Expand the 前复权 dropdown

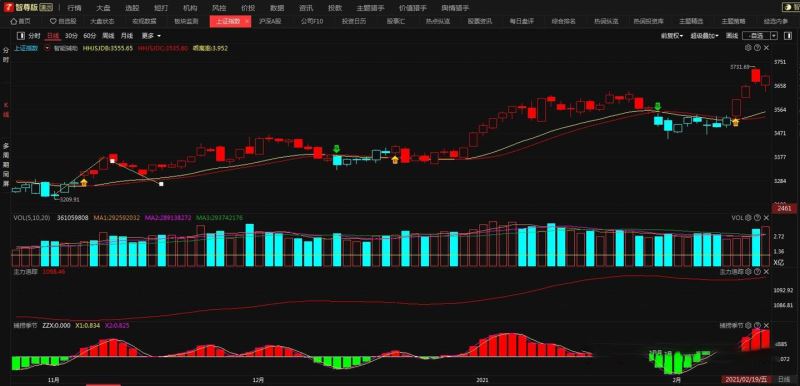click(671, 36)
